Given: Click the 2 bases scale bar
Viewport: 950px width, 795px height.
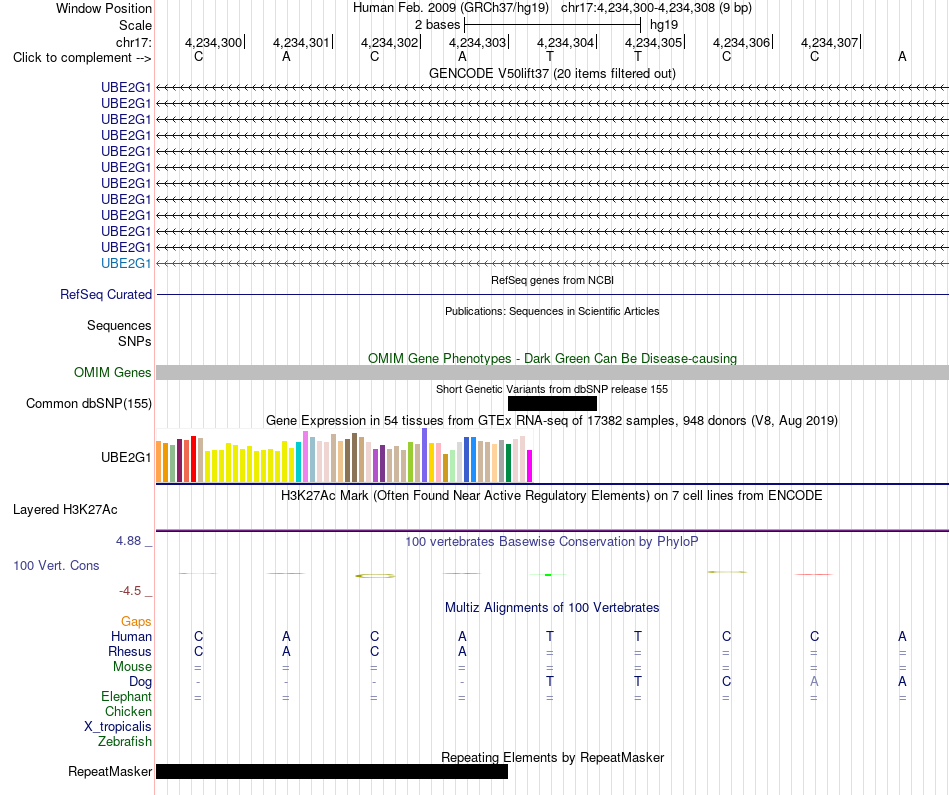Looking at the screenshot, I should coord(553,25).
